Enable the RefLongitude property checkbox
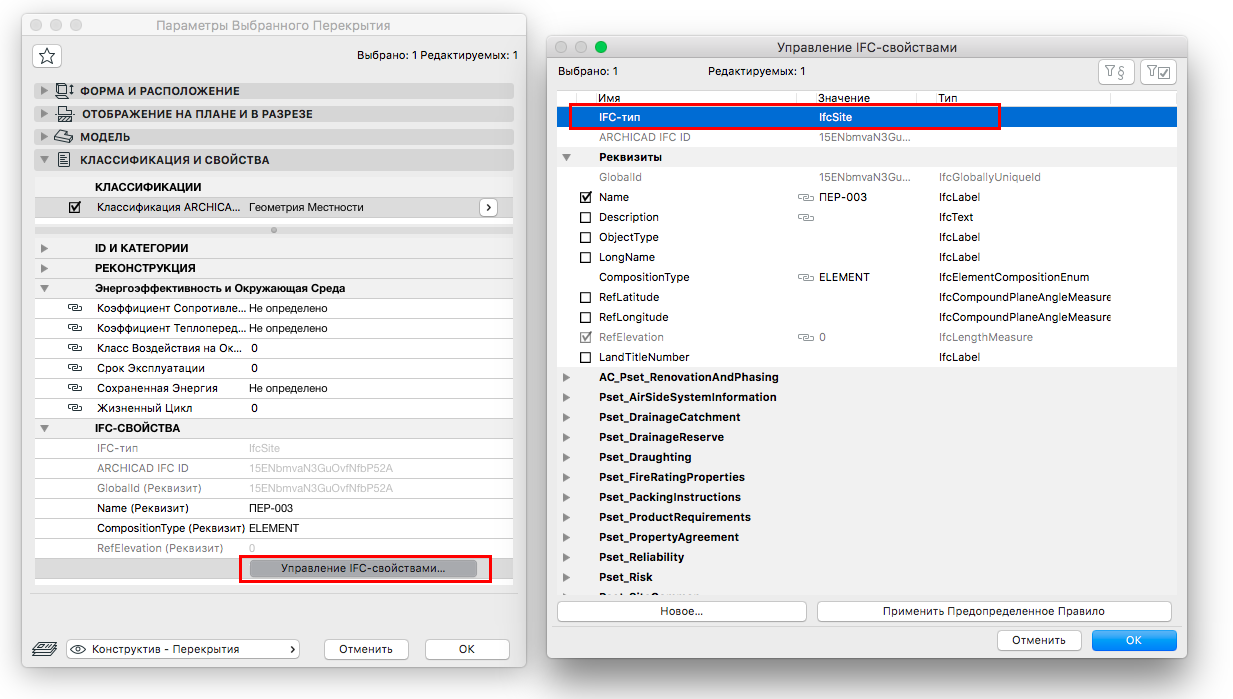Image resolution: width=1233 pixels, height=699 pixels. click(x=586, y=317)
